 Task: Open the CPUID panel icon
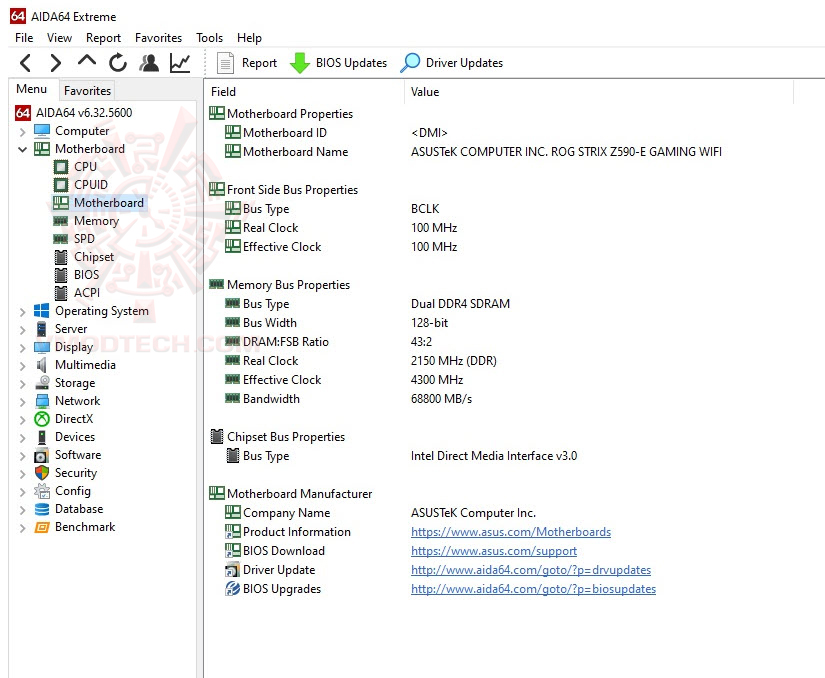point(148,62)
